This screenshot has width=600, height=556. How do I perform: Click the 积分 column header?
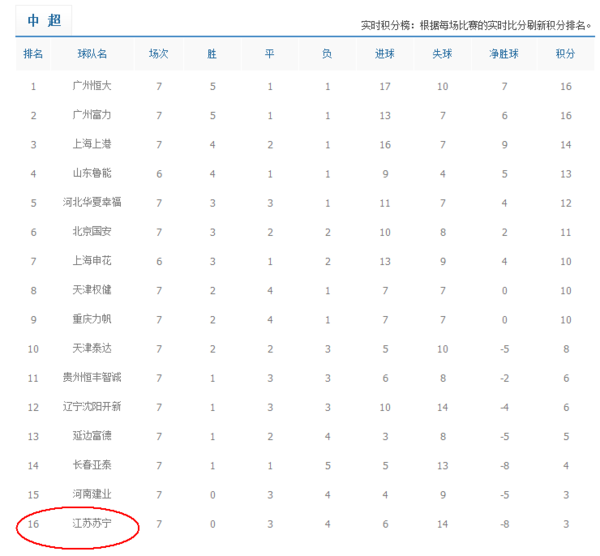pyautogui.click(x=566, y=54)
